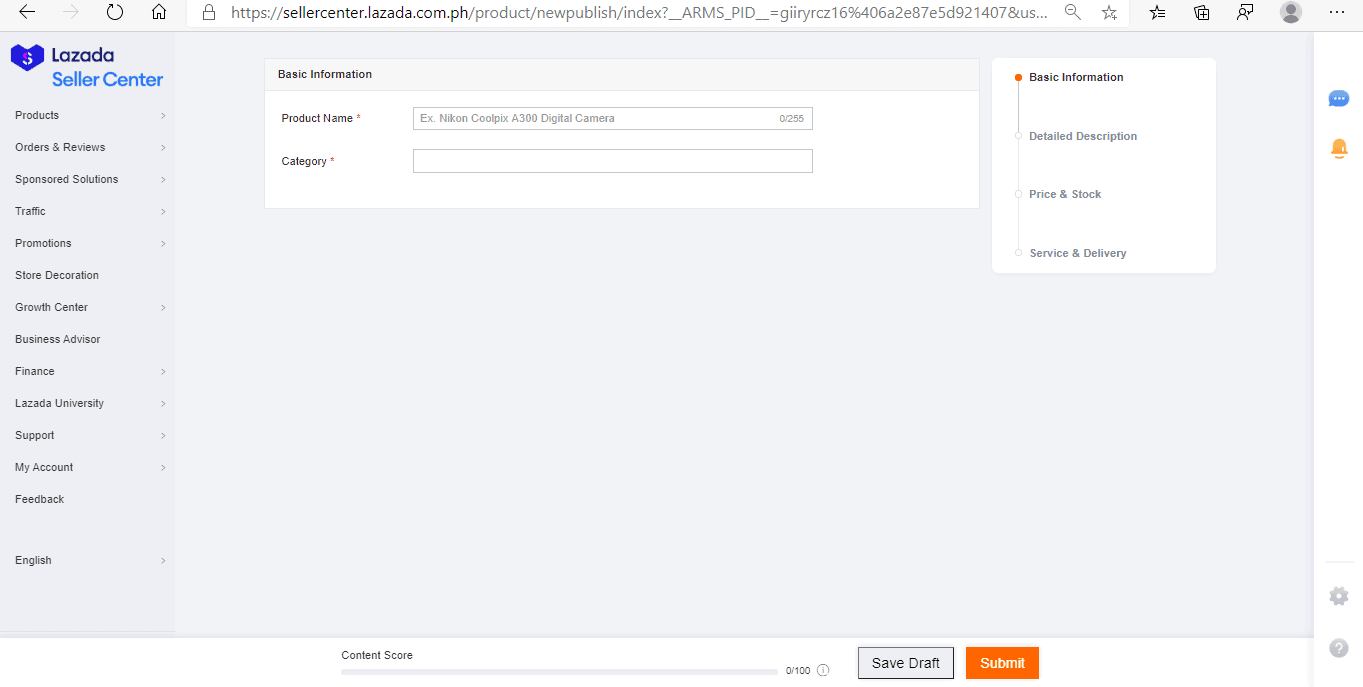
Task: Open the browser profile avatar
Action: tap(1291, 13)
